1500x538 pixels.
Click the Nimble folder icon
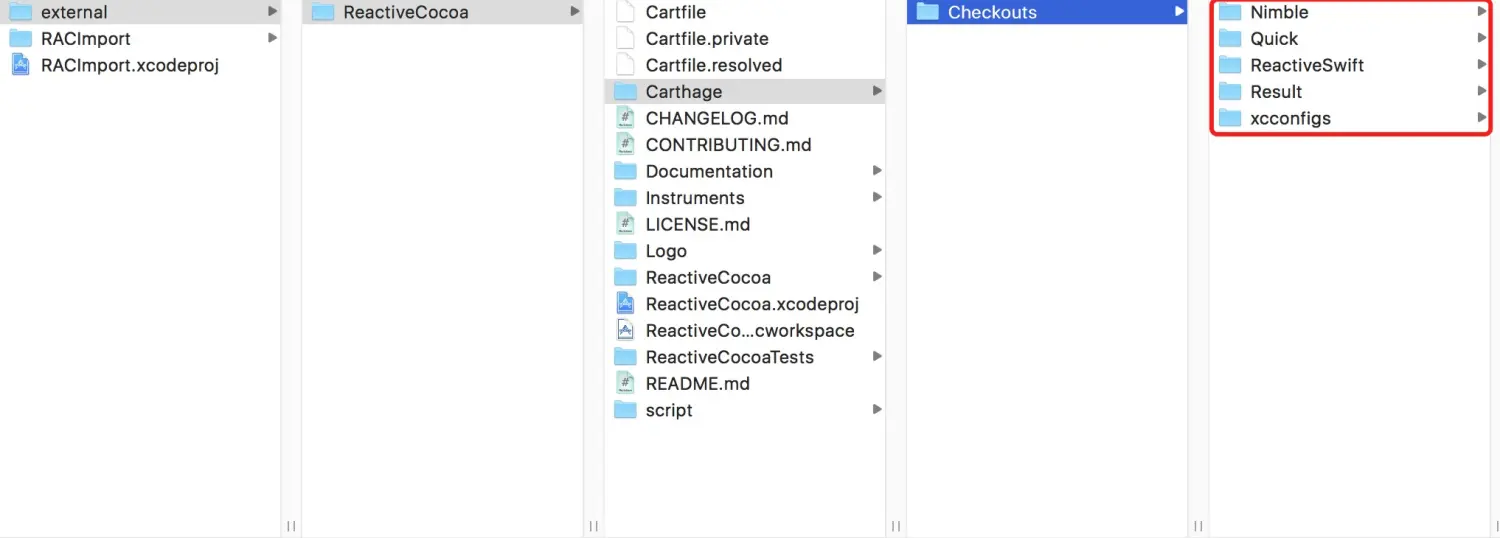[1230, 12]
